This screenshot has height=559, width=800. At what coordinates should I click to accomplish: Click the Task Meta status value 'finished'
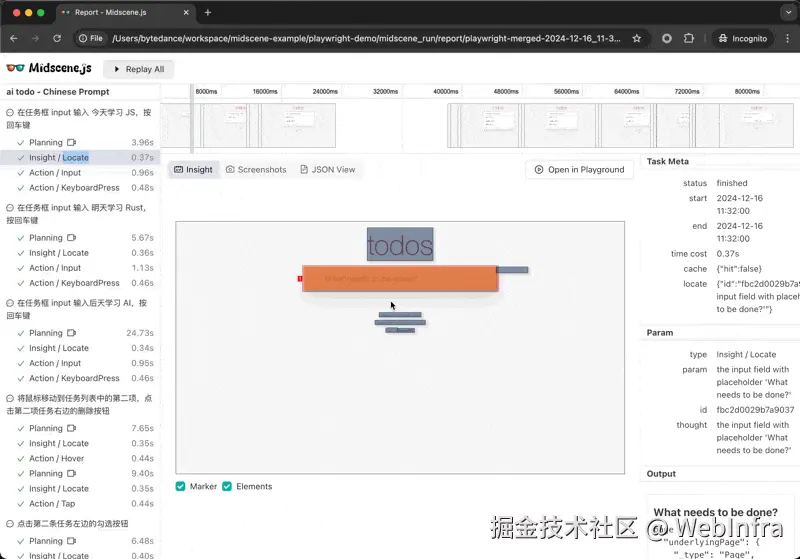[732, 183]
